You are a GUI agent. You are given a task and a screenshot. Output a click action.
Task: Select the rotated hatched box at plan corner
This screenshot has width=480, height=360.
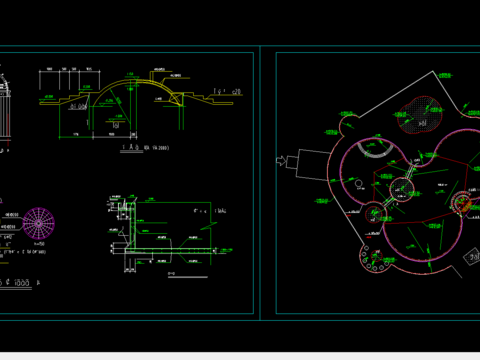[x=472, y=256]
